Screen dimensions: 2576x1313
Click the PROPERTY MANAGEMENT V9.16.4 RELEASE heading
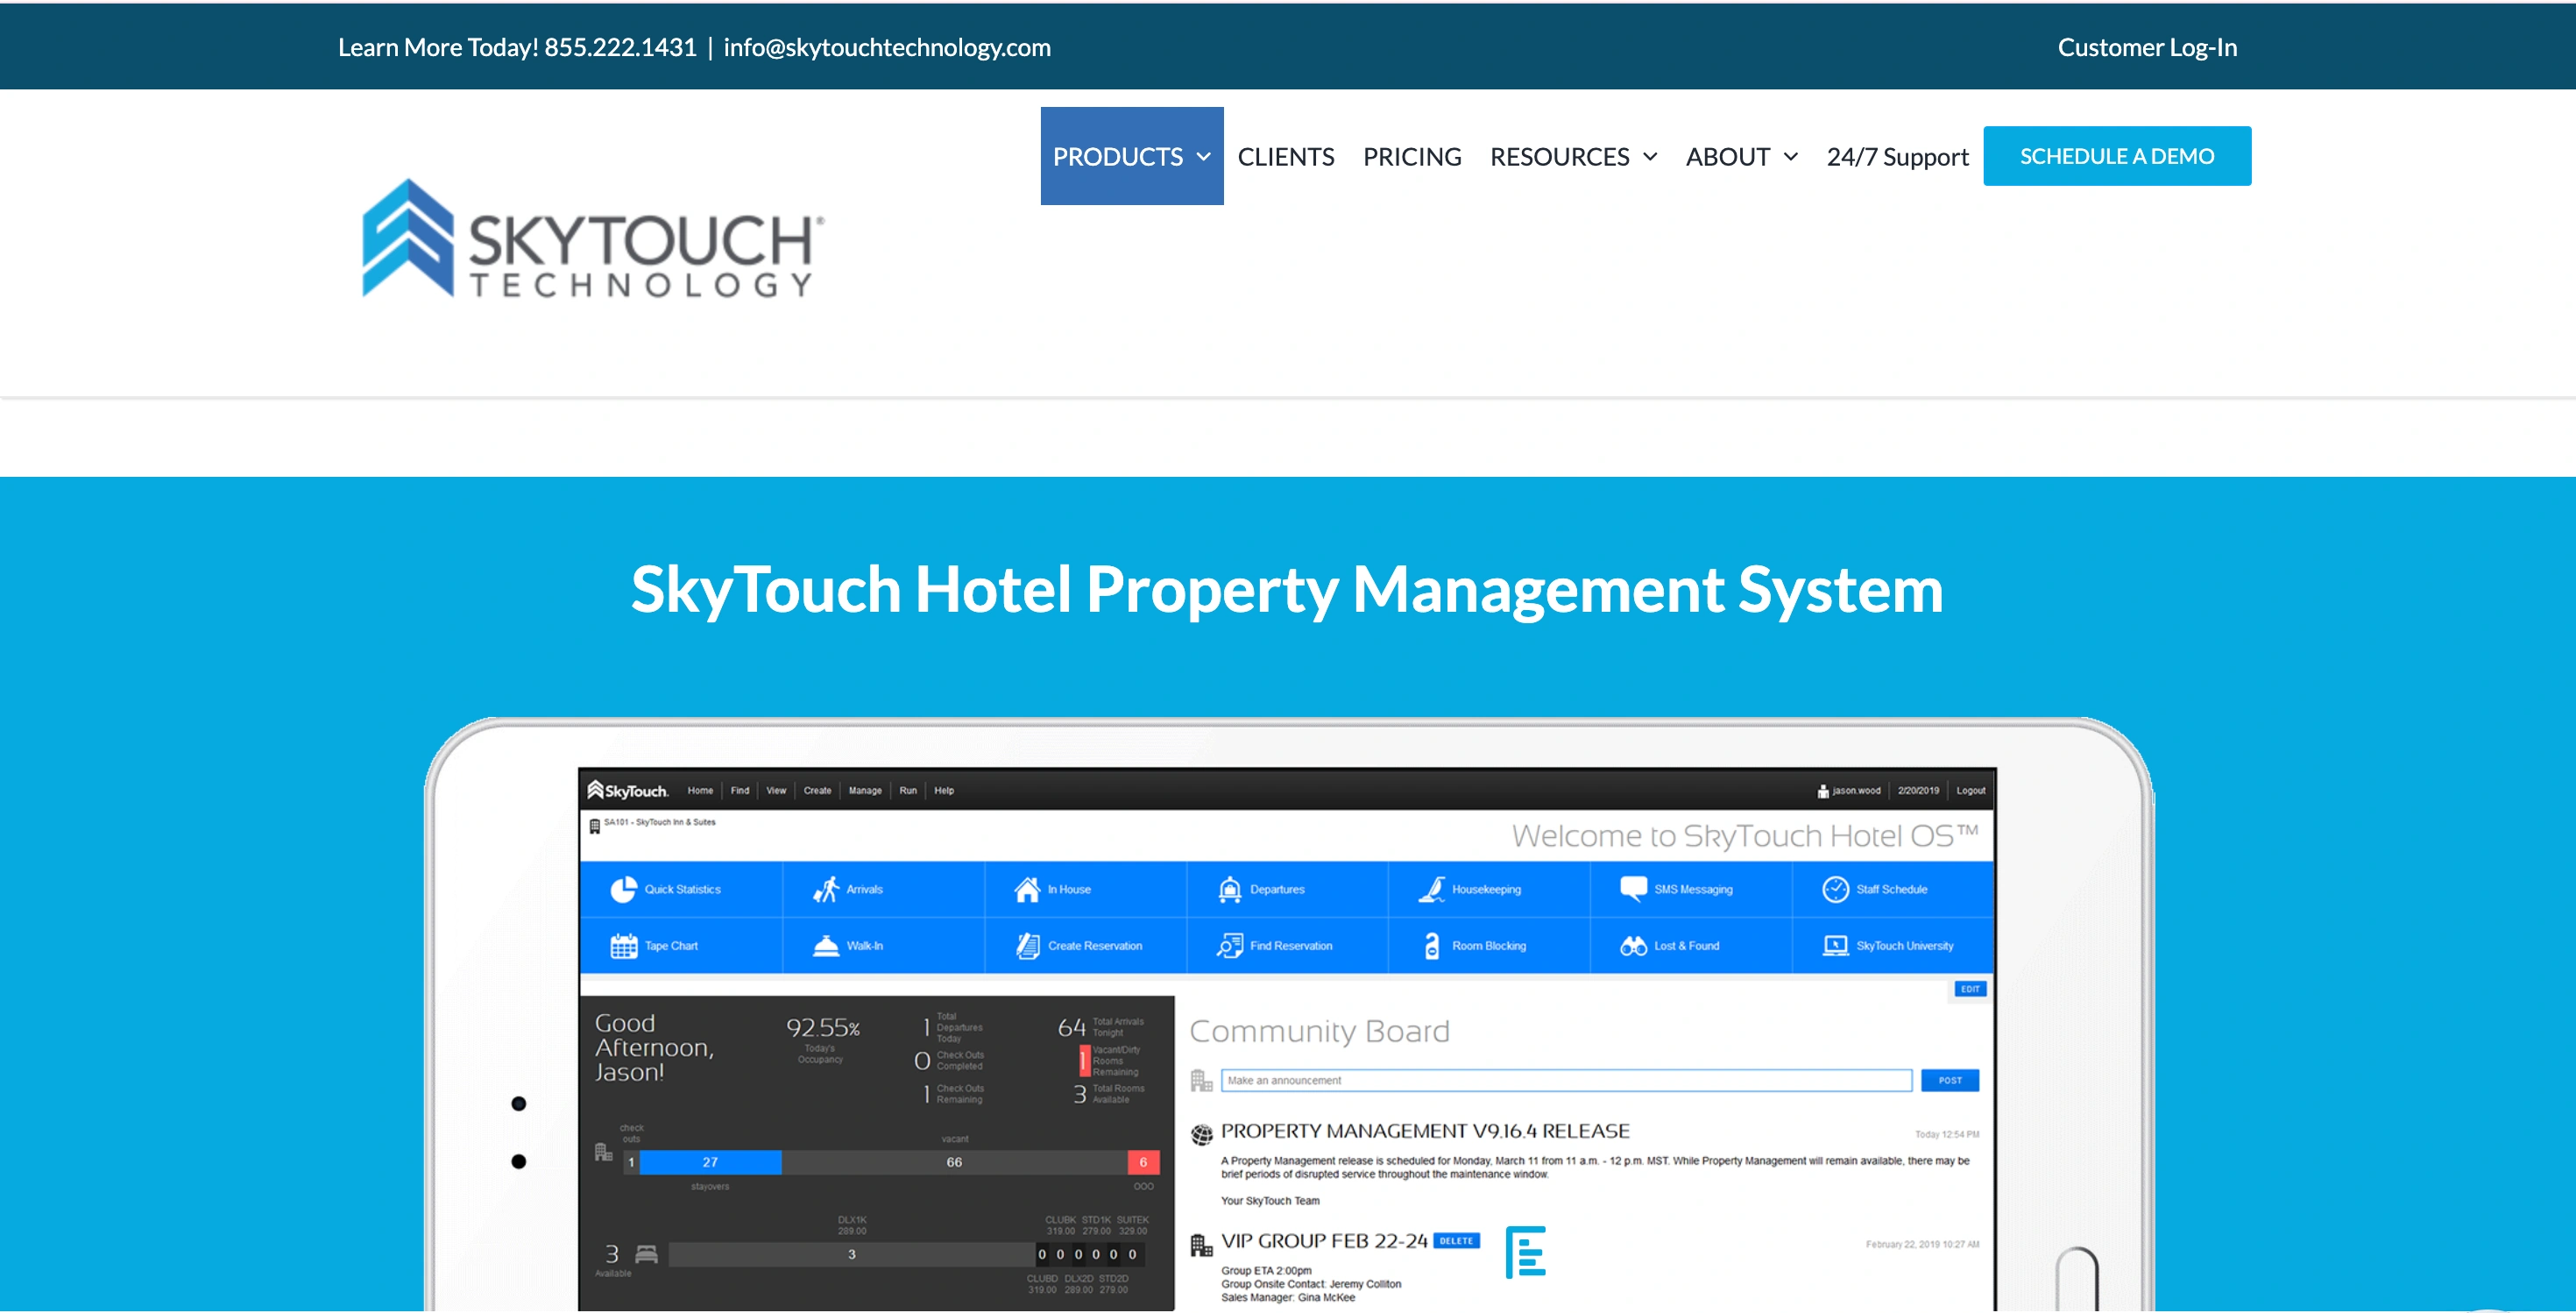click(x=1425, y=1131)
